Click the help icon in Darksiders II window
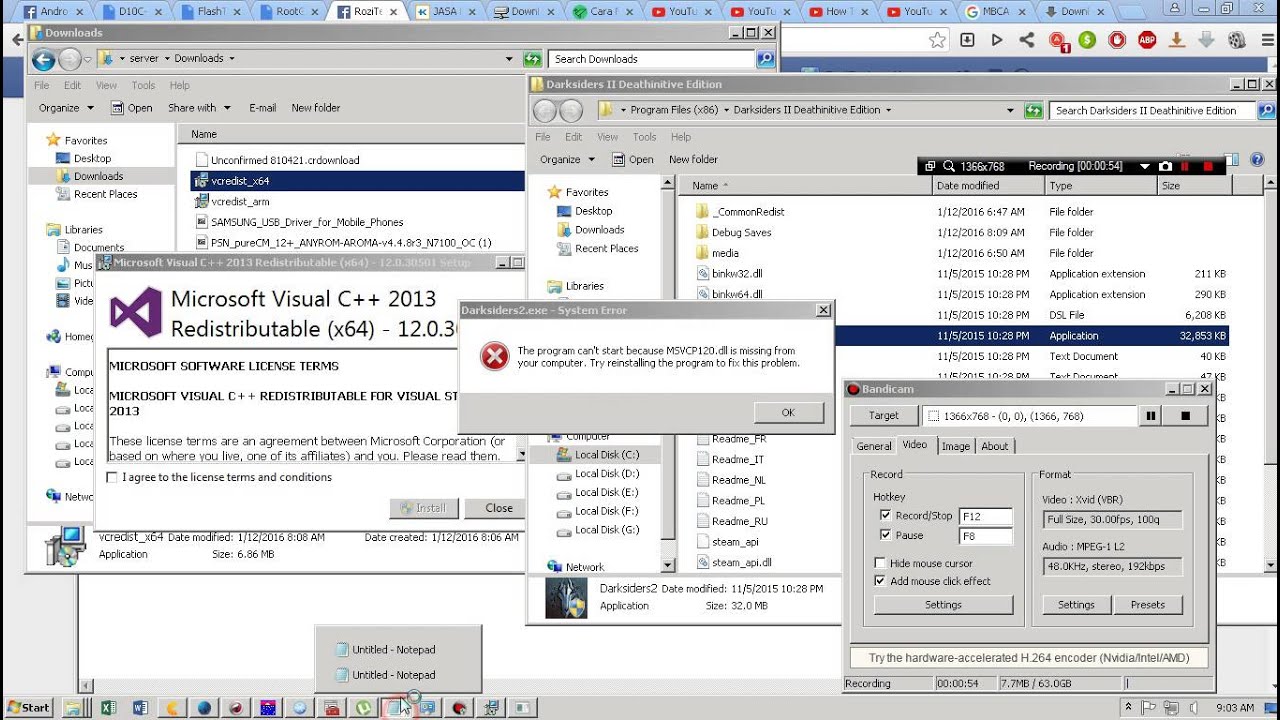The image size is (1280, 720). [1258, 159]
